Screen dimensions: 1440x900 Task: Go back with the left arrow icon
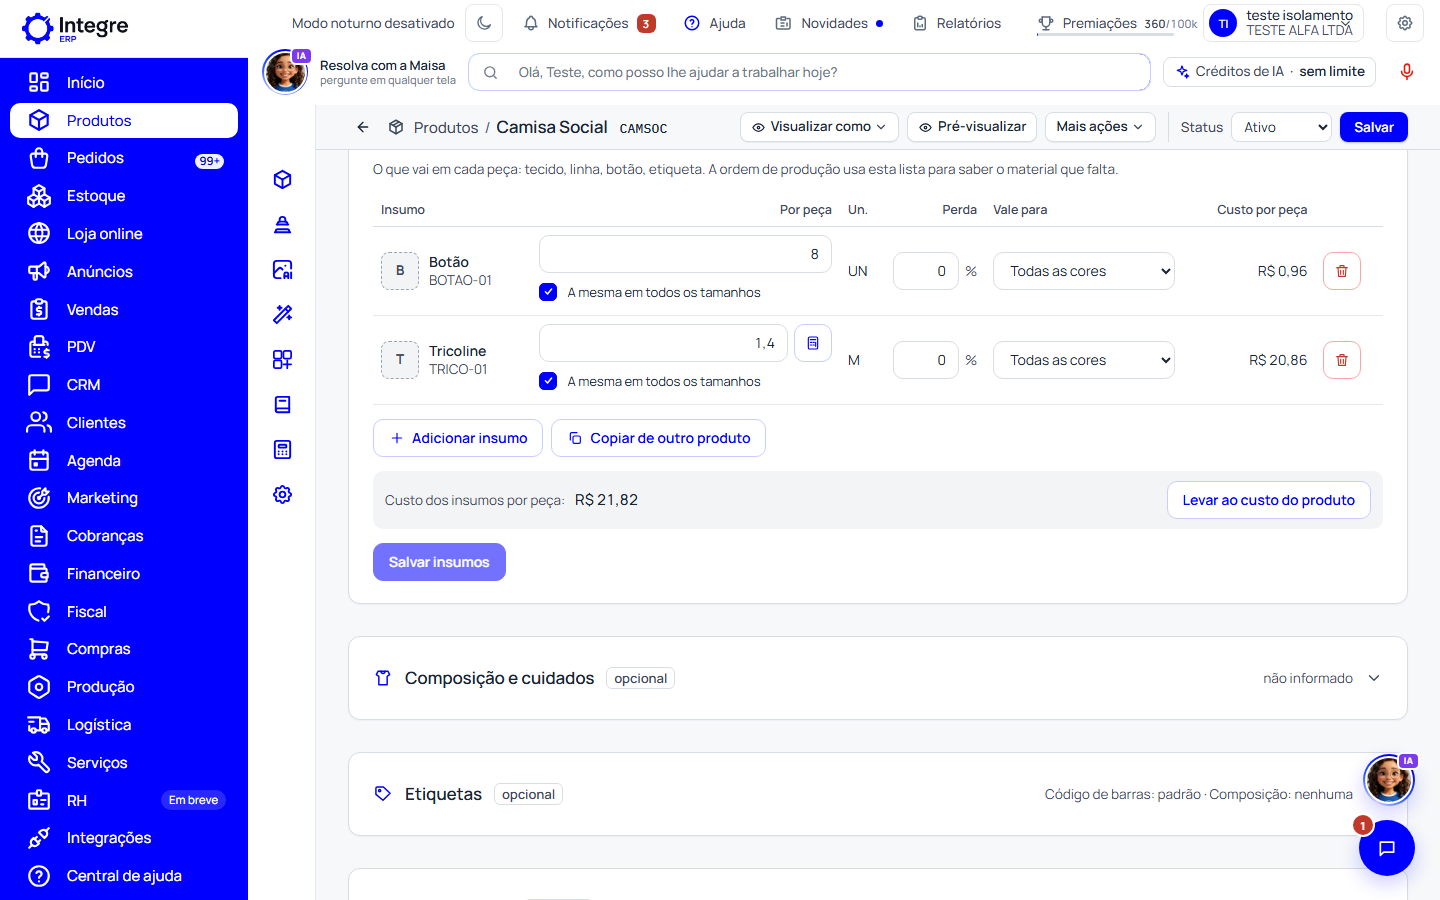point(363,127)
